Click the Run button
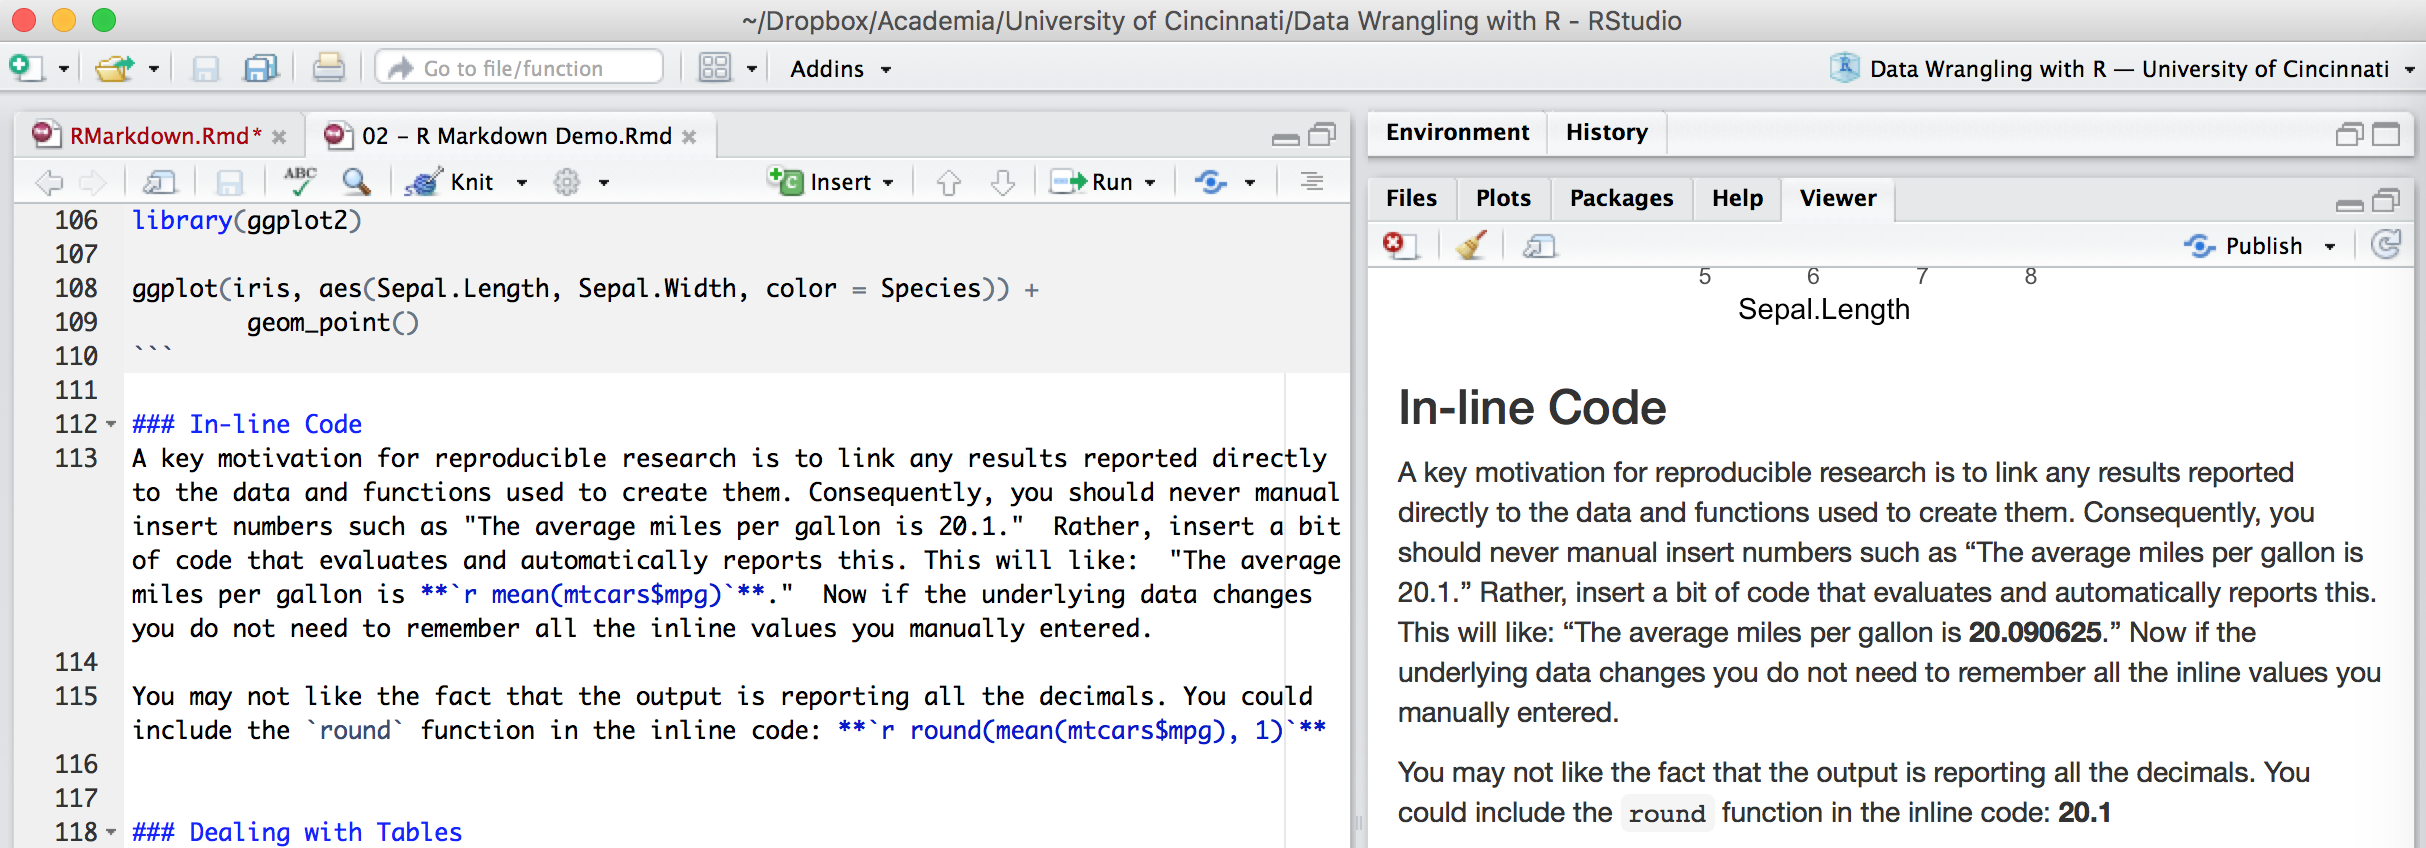Screen dimensions: 2426x848 coord(1091,182)
